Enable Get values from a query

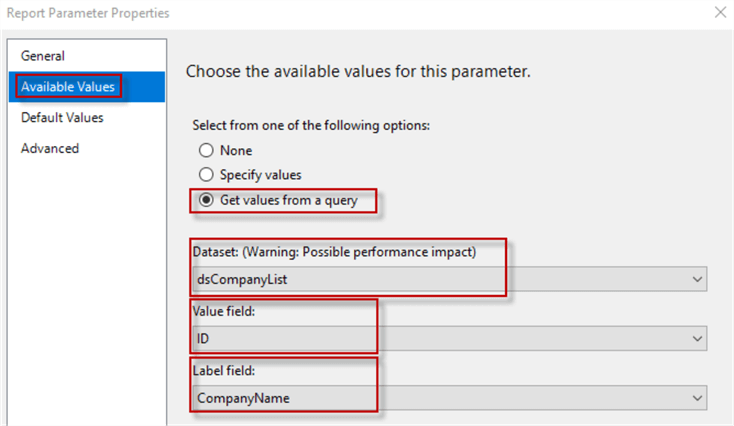coord(206,200)
